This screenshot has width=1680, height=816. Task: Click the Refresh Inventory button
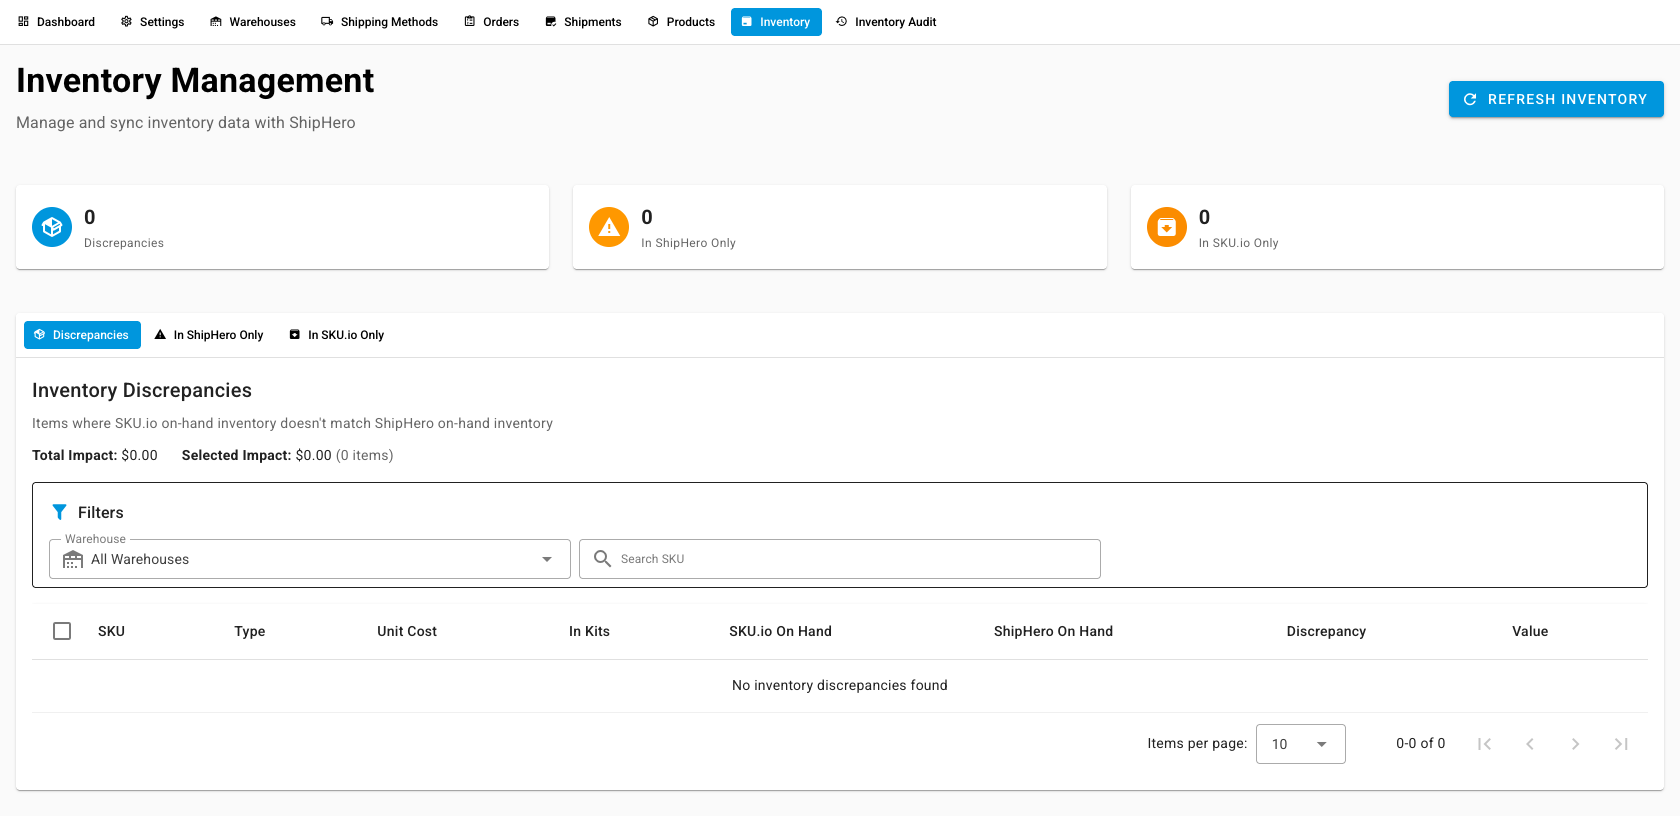(x=1556, y=99)
